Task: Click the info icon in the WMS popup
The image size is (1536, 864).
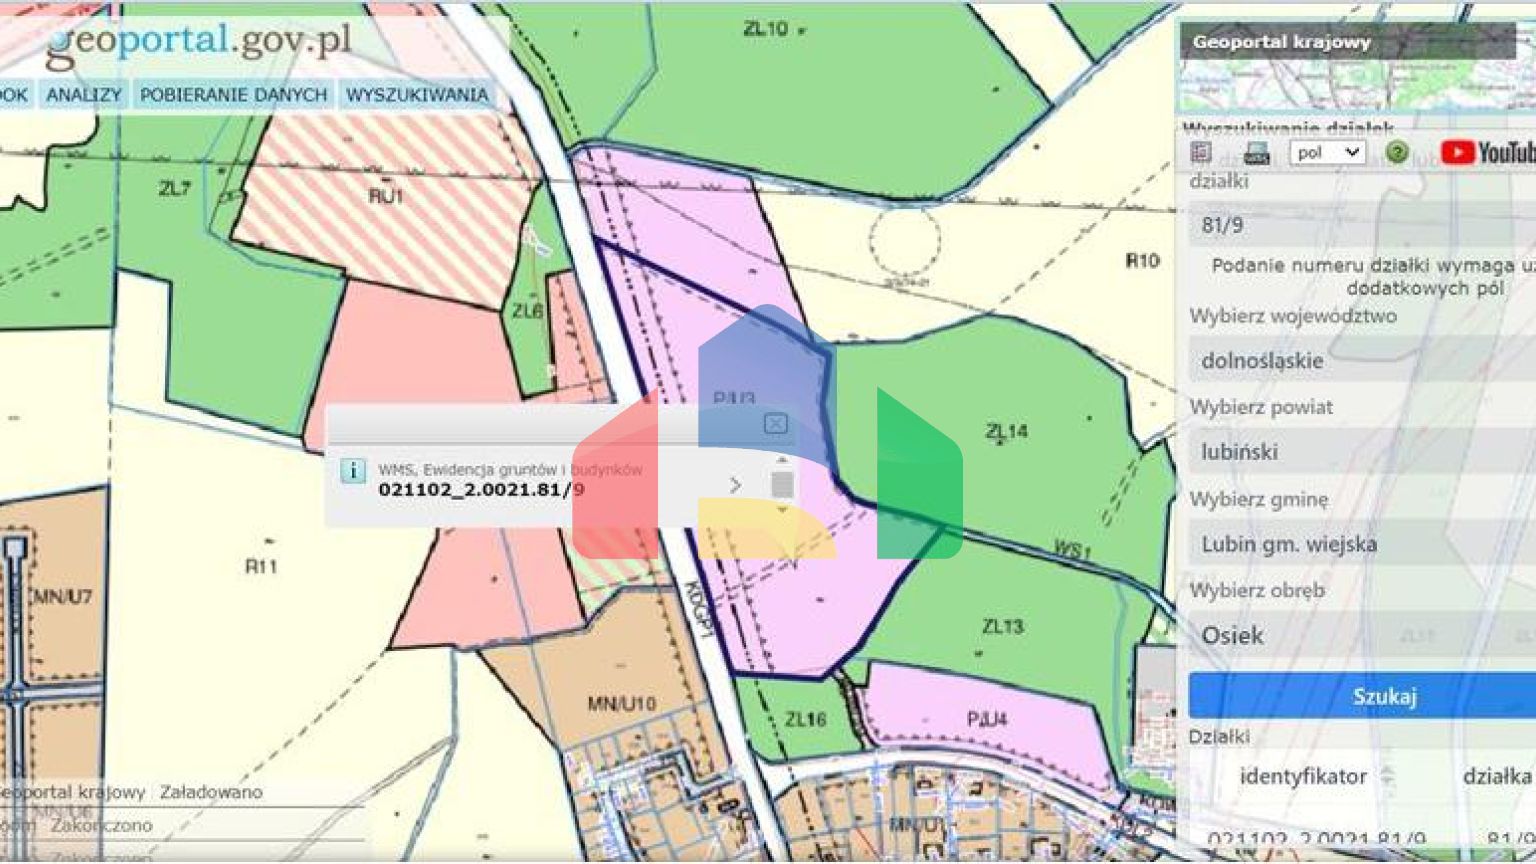Action: pos(355,470)
